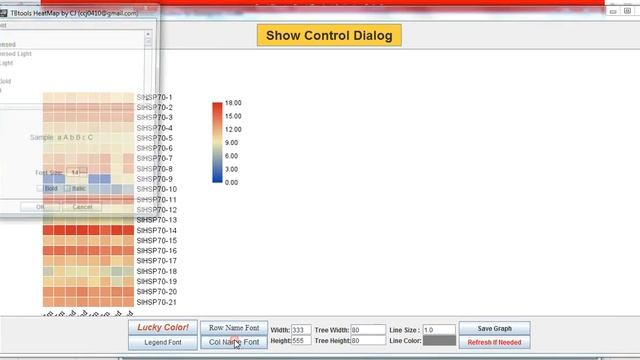Click legend value 18.00

[233, 103]
